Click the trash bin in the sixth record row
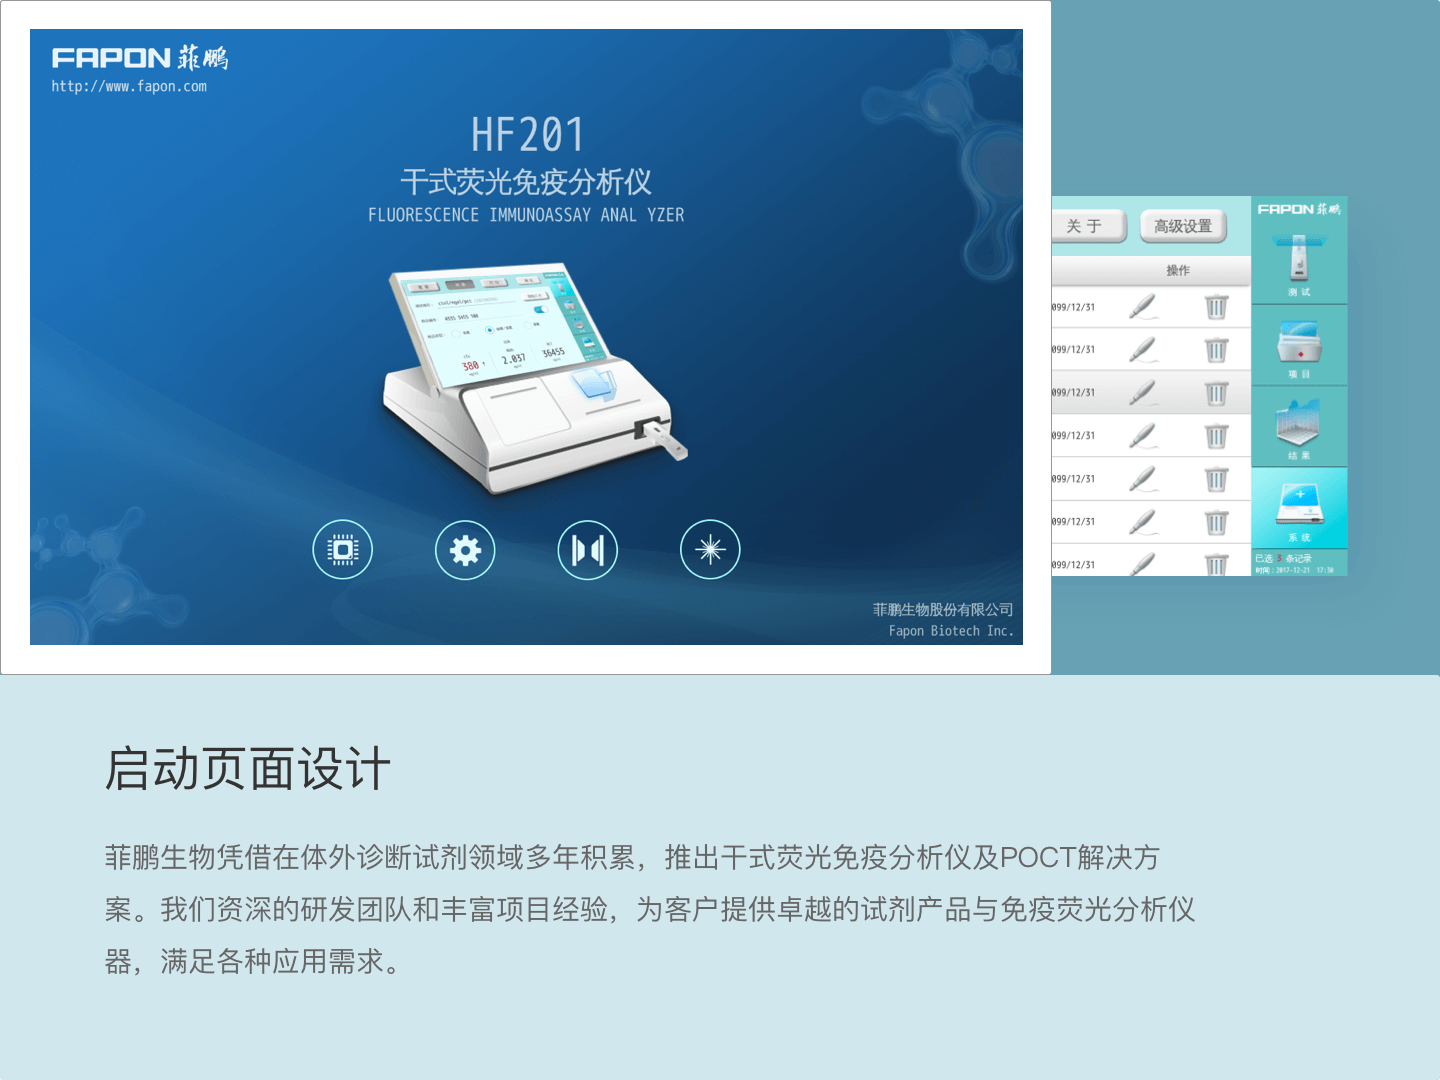Screen dimensions: 1440x1080 click(x=1216, y=522)
